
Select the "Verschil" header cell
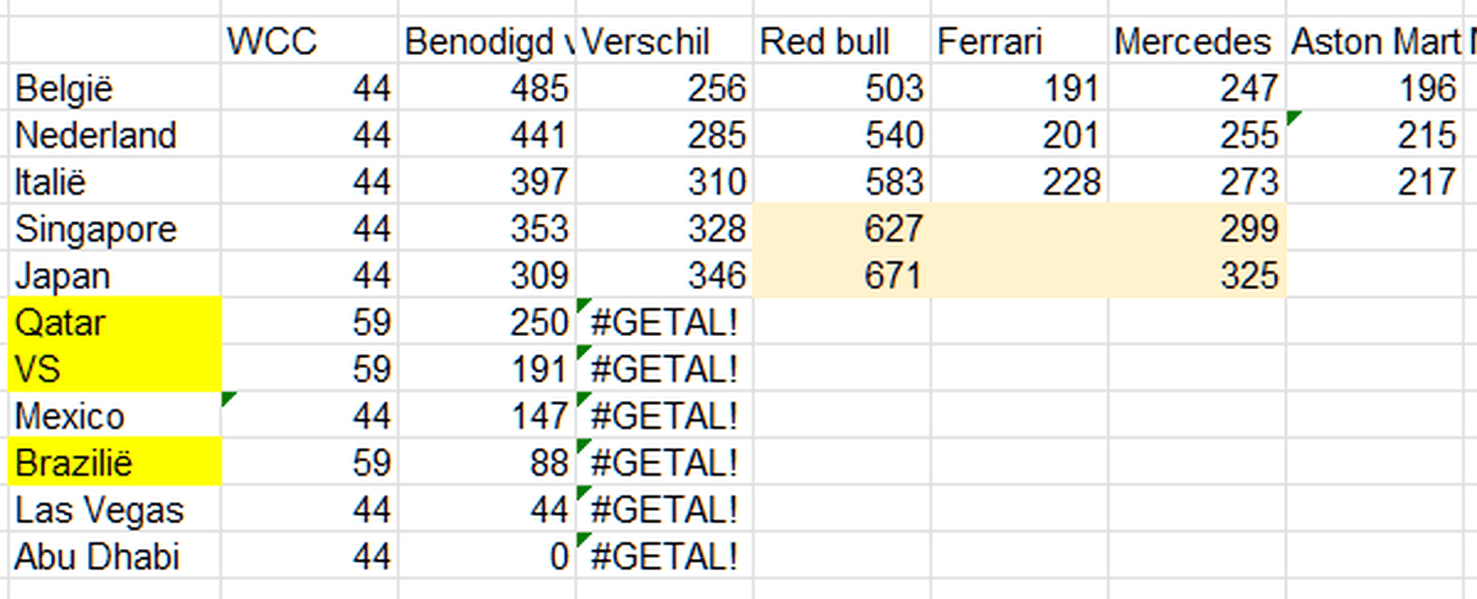pos(664,42)
